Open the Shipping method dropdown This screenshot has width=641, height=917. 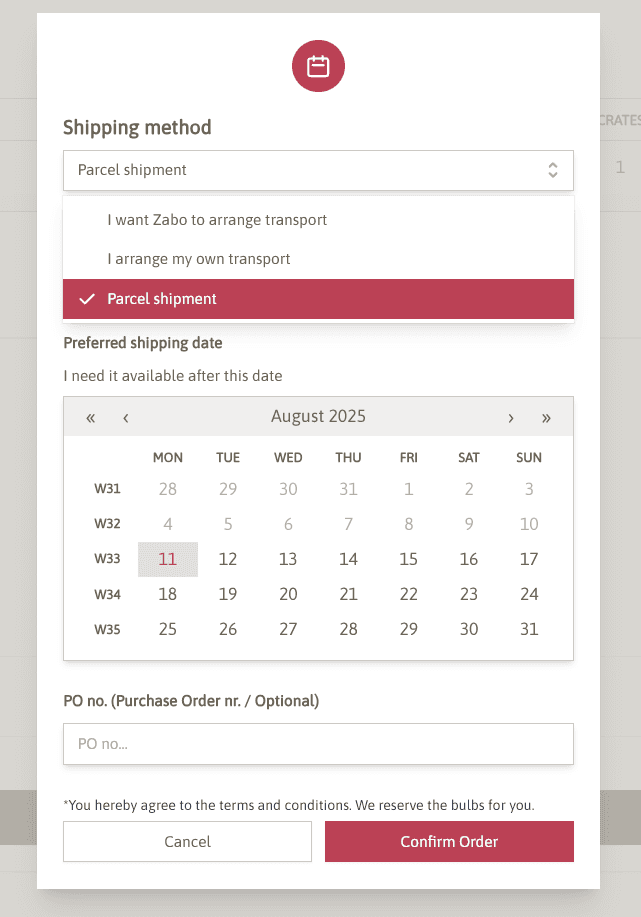pyautogui.click(x=318, y=170)
